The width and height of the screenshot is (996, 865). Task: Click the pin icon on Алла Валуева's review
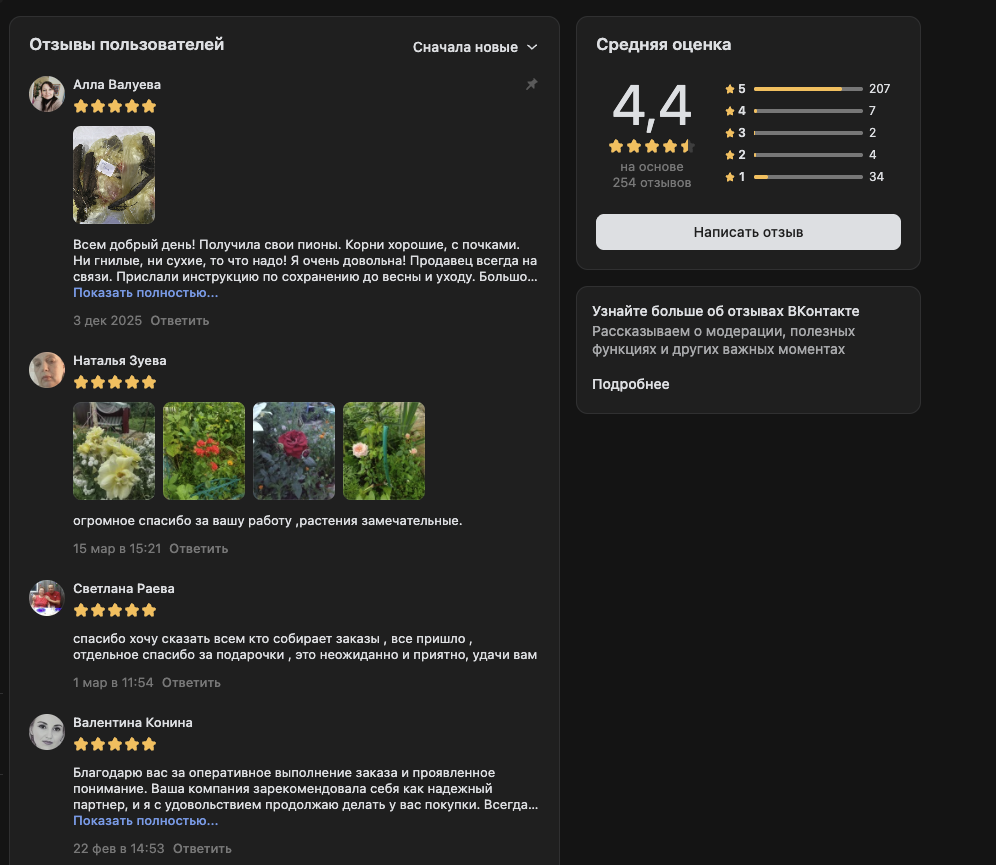(x=532, y=84)
